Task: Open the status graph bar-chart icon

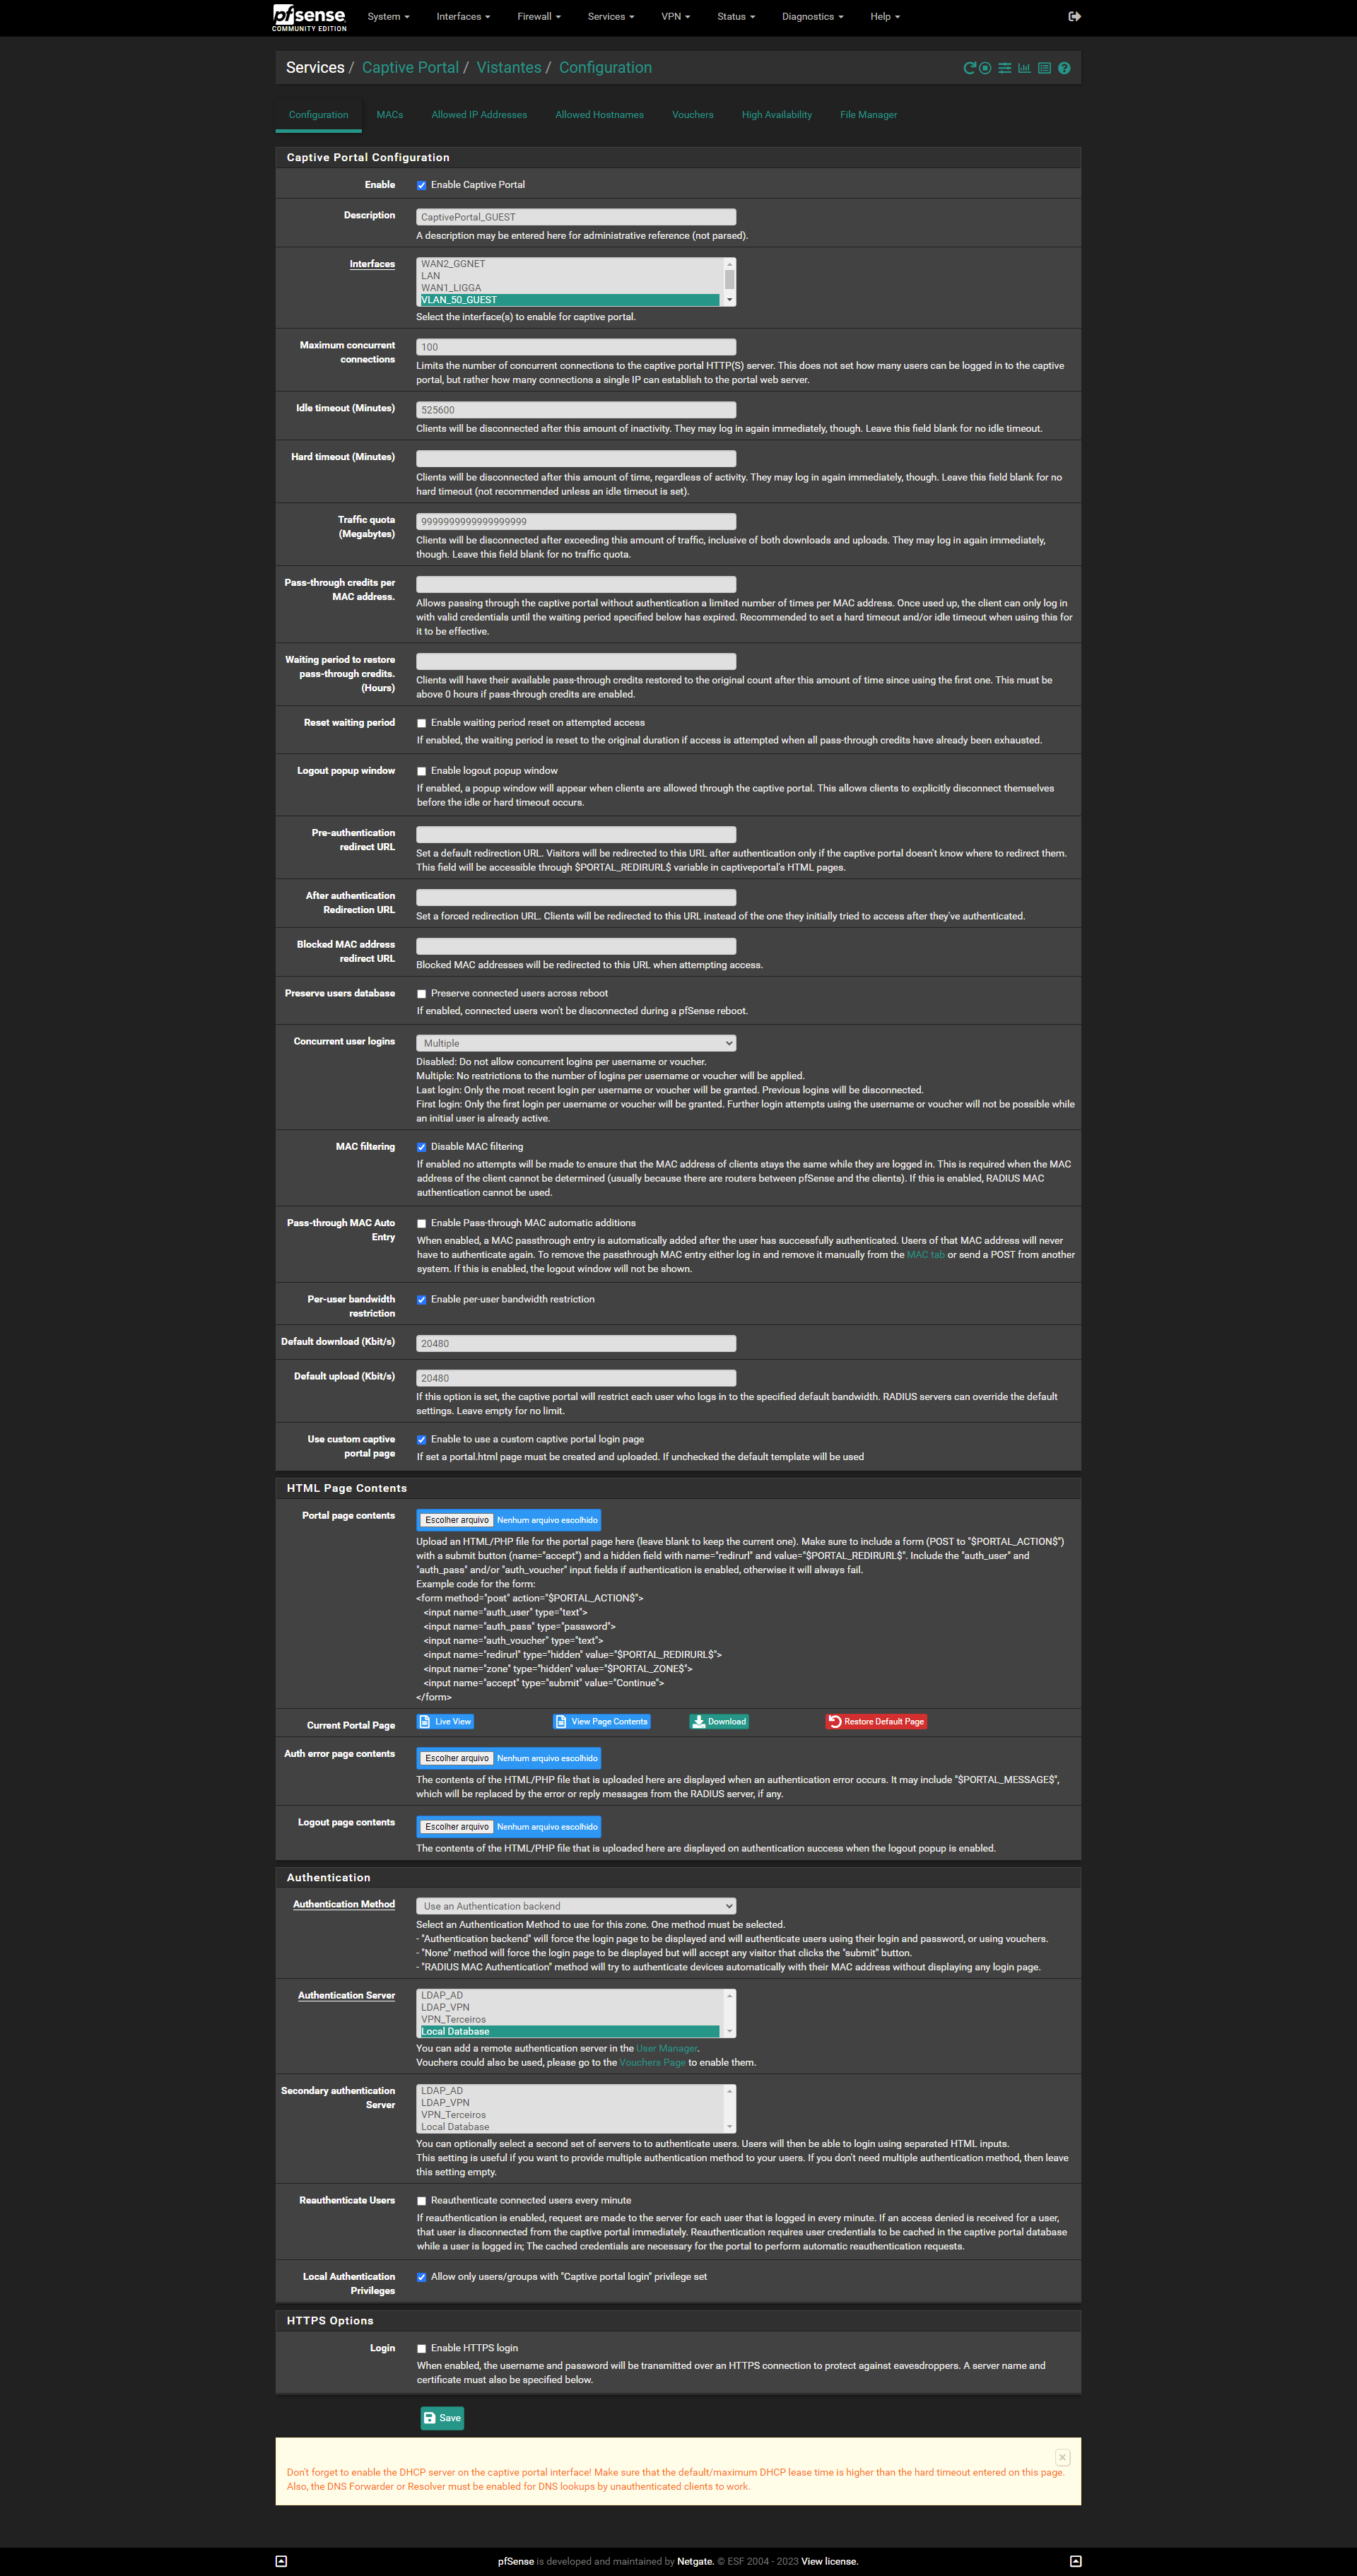Action: click(1024, 68)
